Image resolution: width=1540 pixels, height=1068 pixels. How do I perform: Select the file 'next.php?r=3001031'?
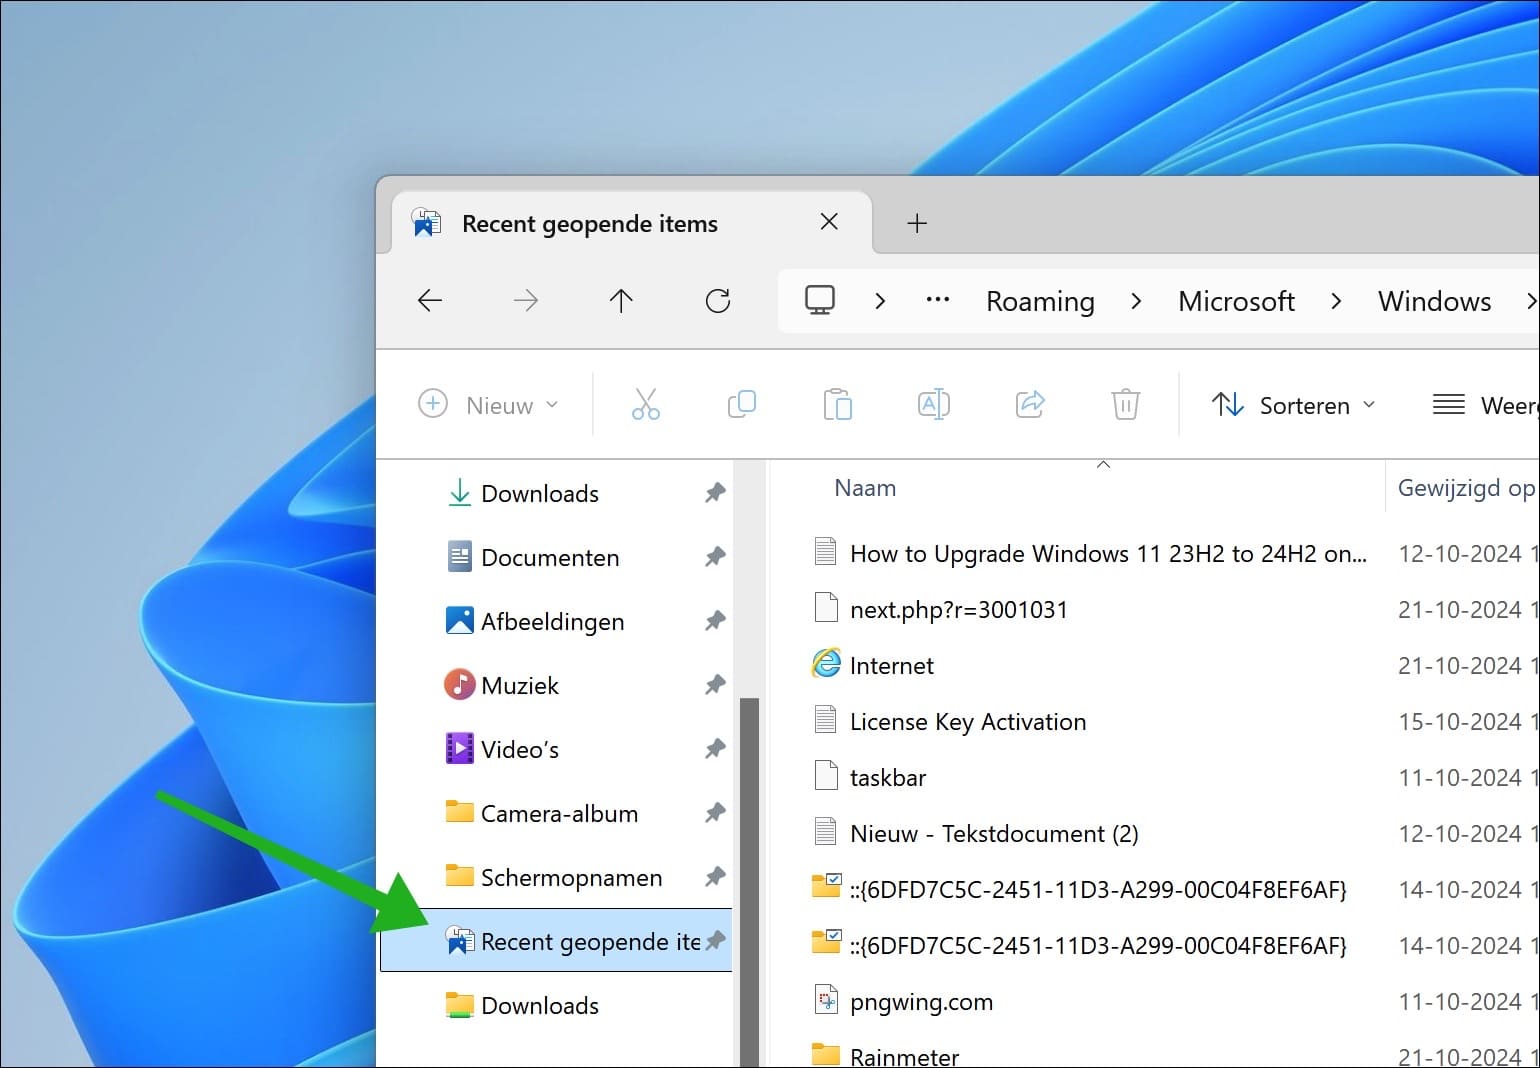coord(959,610)
